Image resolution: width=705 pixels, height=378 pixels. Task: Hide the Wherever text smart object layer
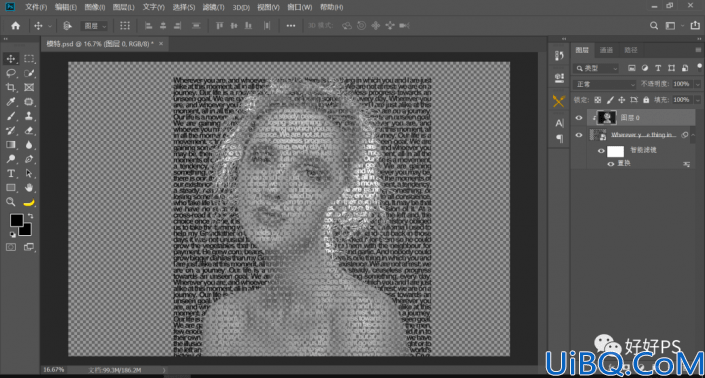click(579, 135)
